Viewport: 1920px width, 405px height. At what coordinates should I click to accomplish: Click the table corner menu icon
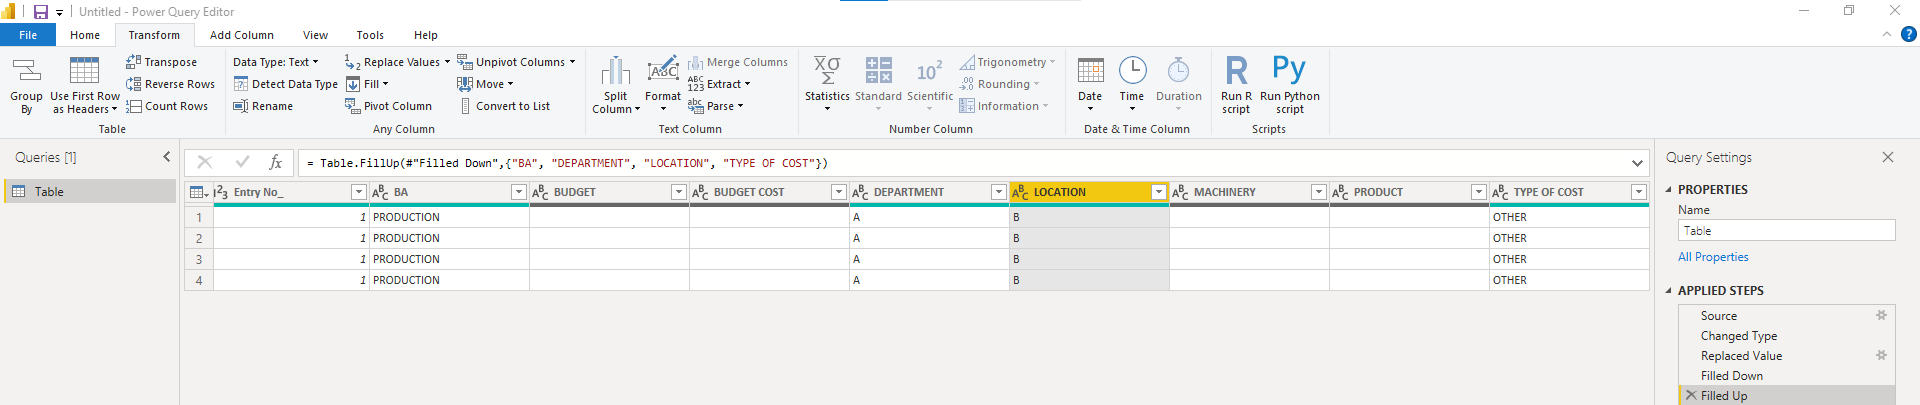coord(199,192)
